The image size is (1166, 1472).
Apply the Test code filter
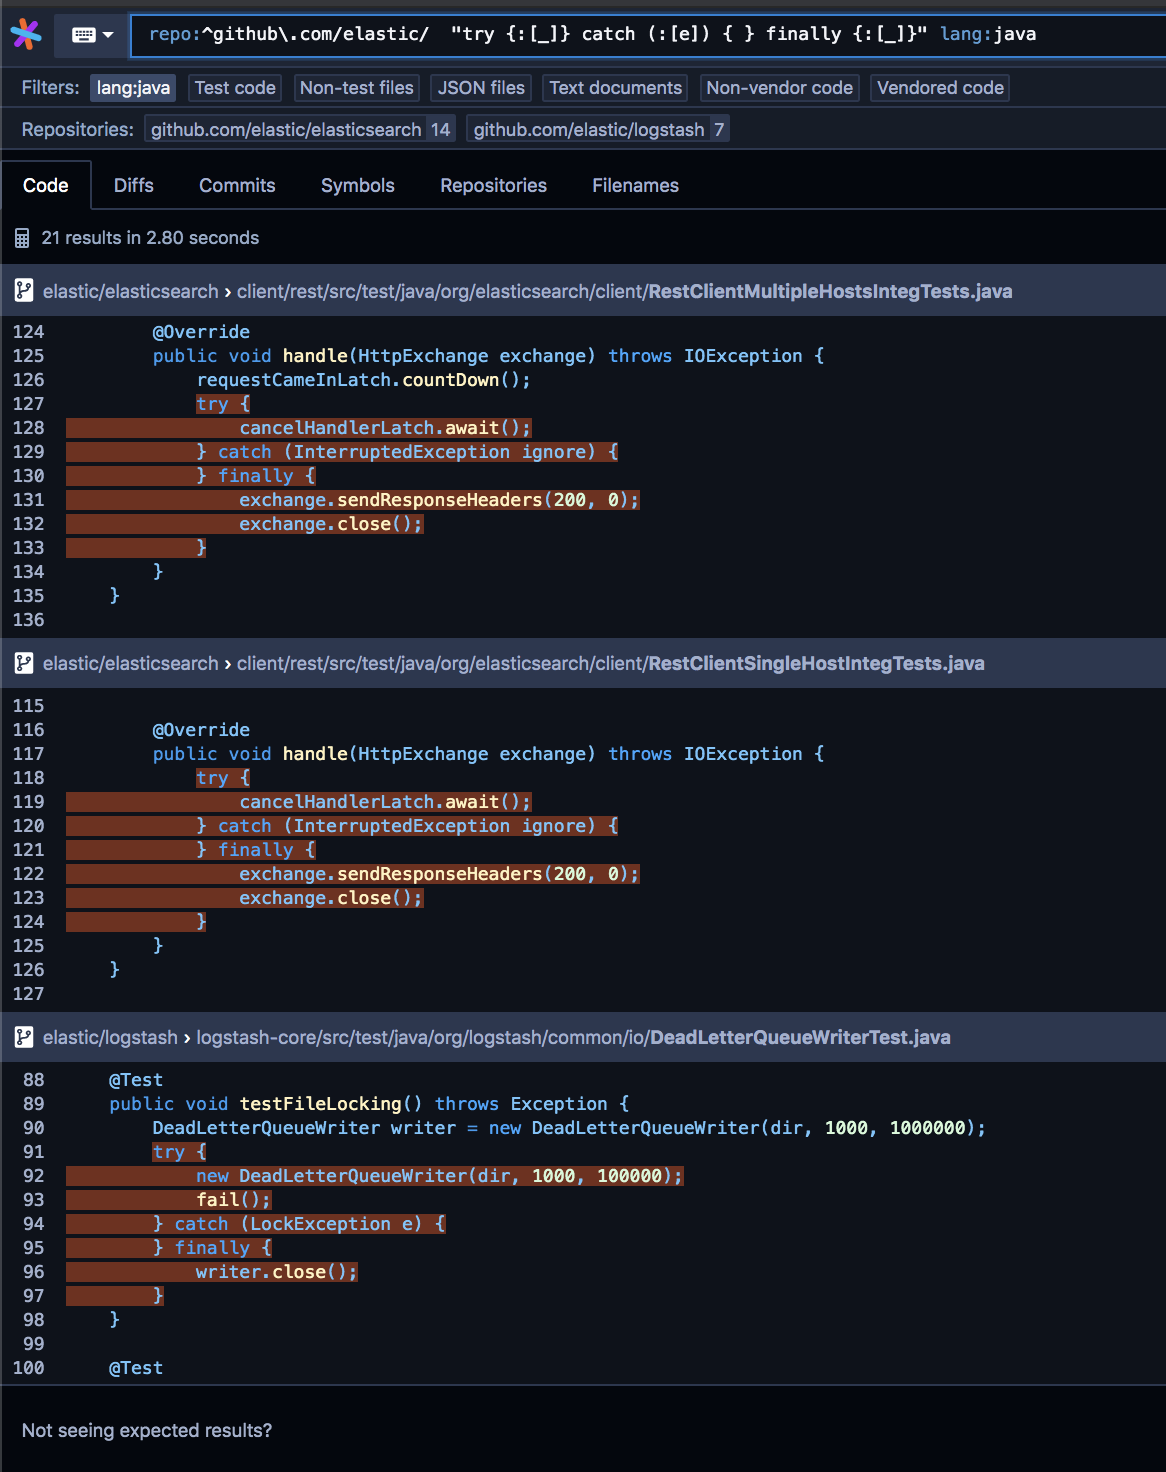coord(235,88)
